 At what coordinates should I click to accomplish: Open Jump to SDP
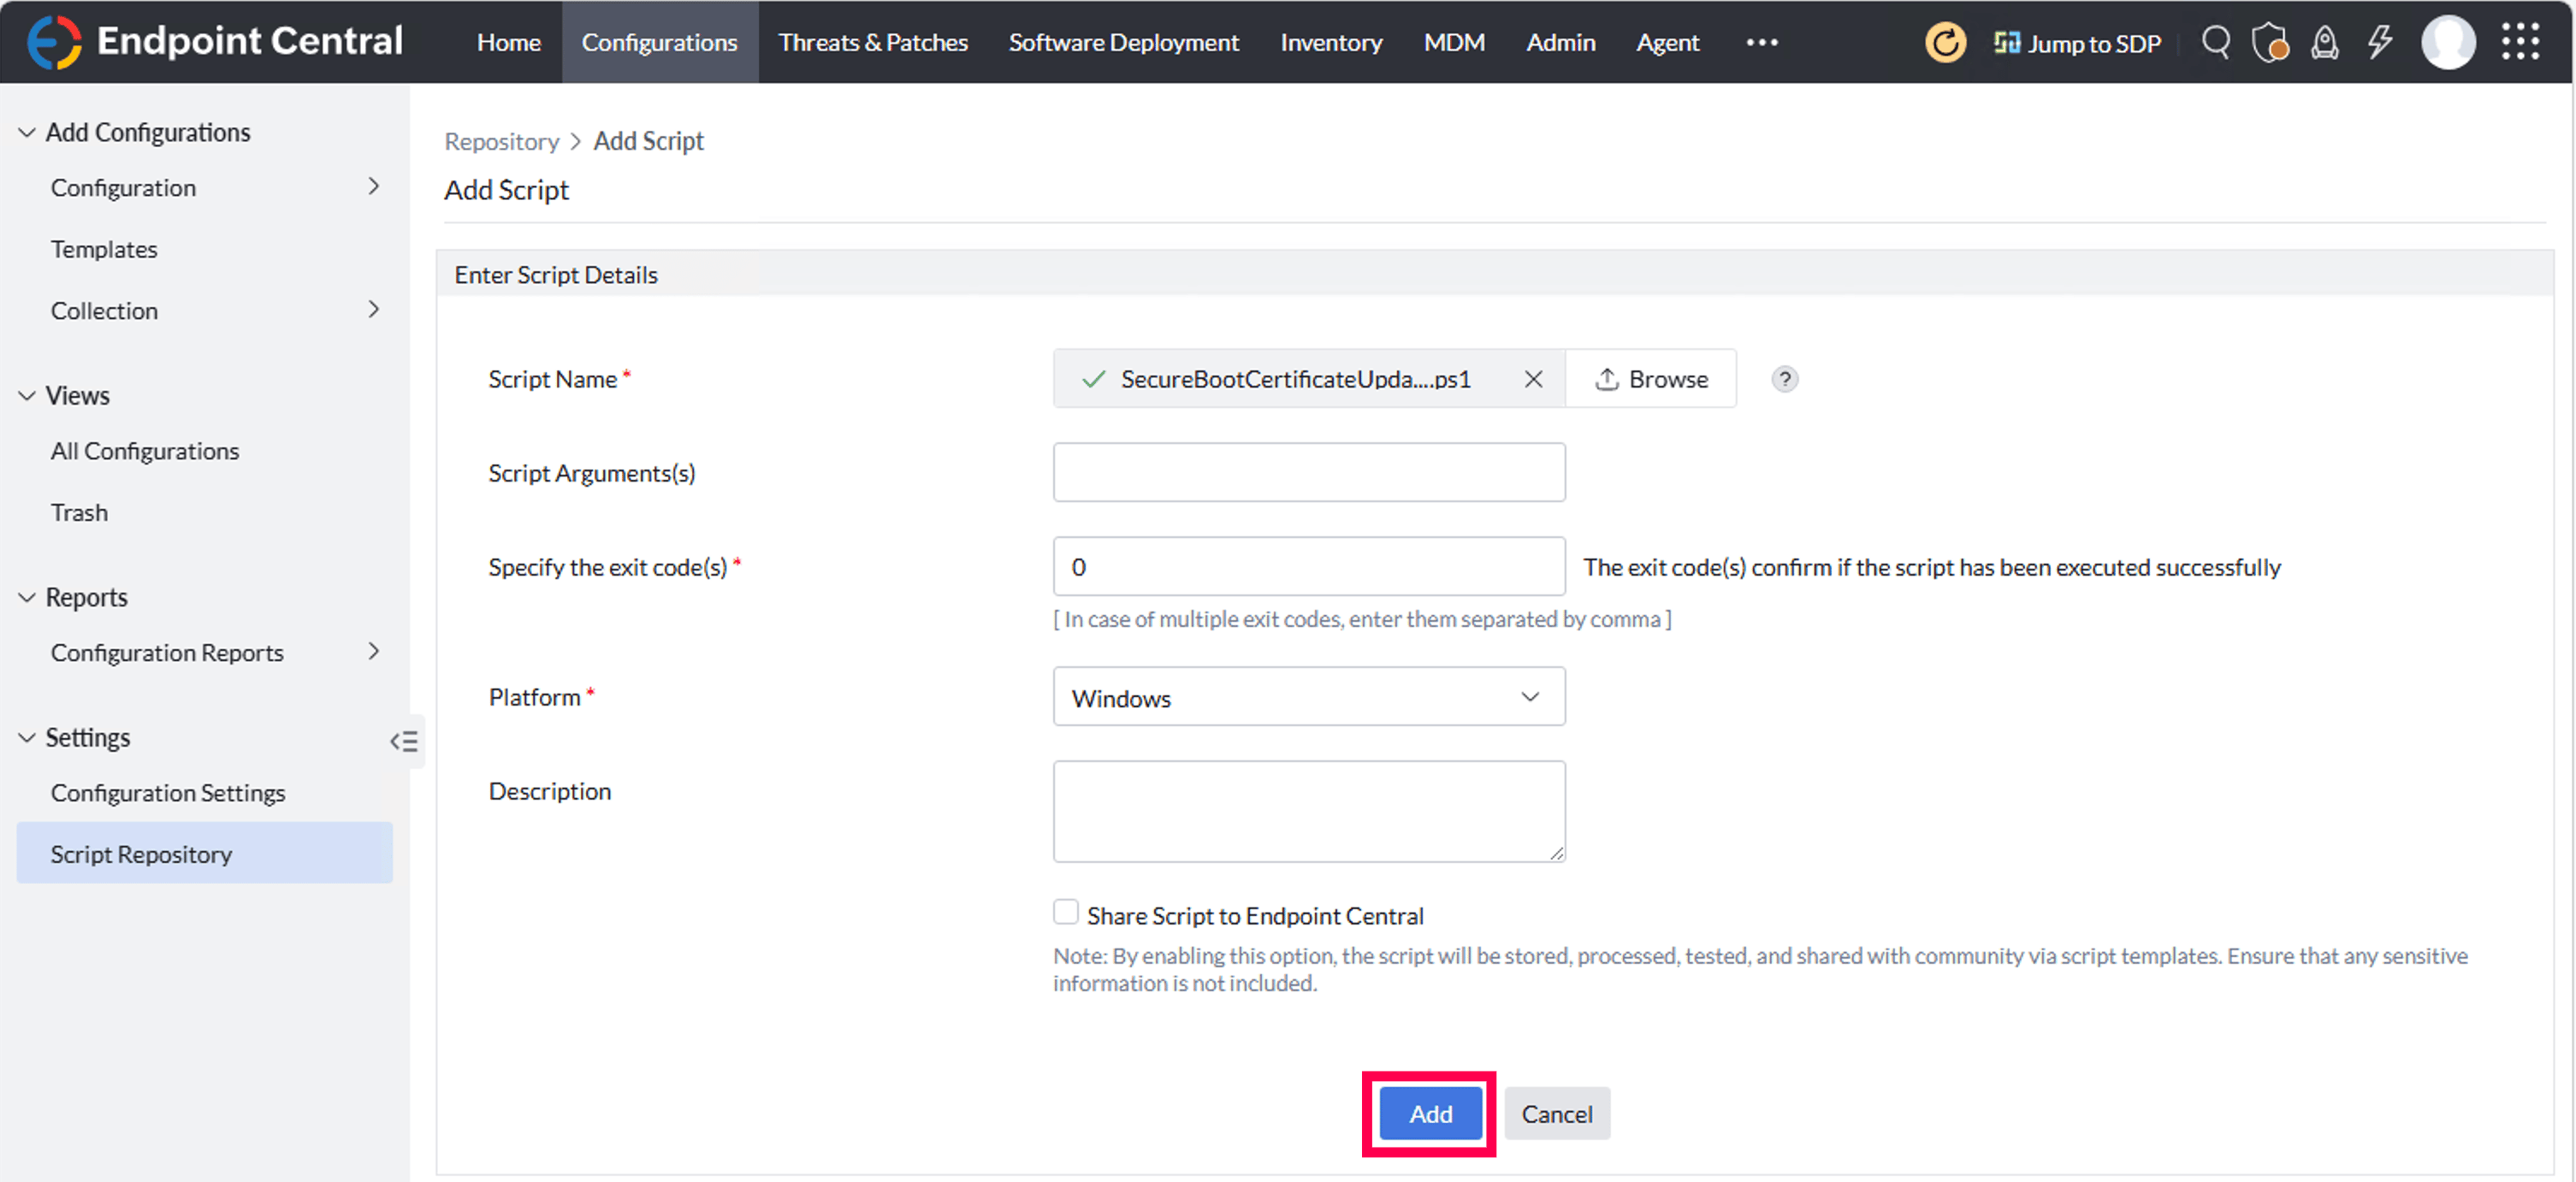[2077, 43]
